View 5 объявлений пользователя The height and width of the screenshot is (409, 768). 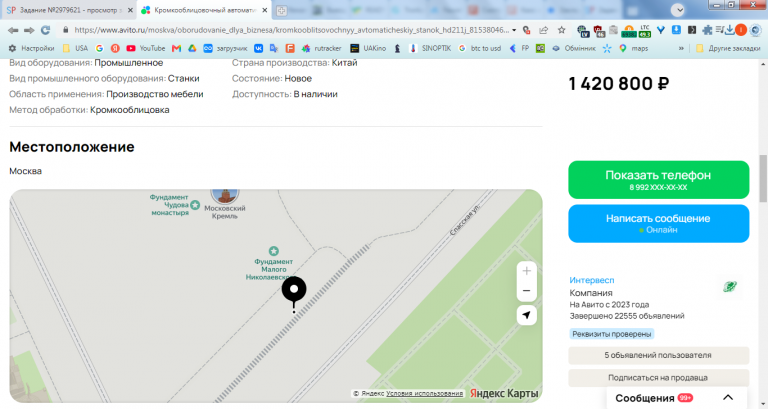pyautogui.click(x=658, y=356)
